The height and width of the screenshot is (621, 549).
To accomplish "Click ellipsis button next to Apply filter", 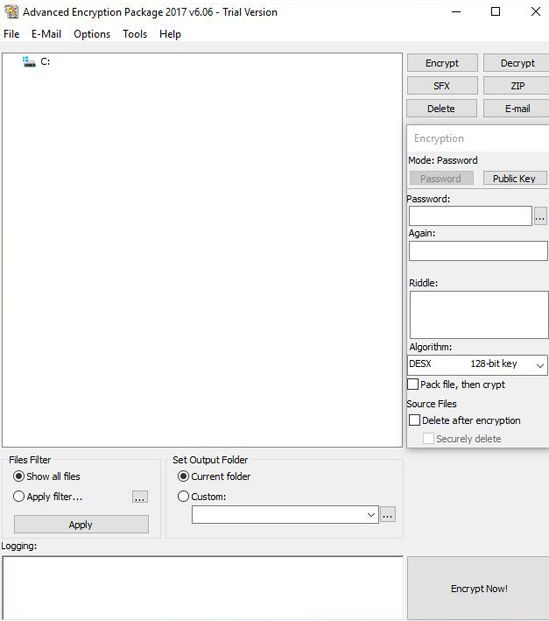I will 140,497.
